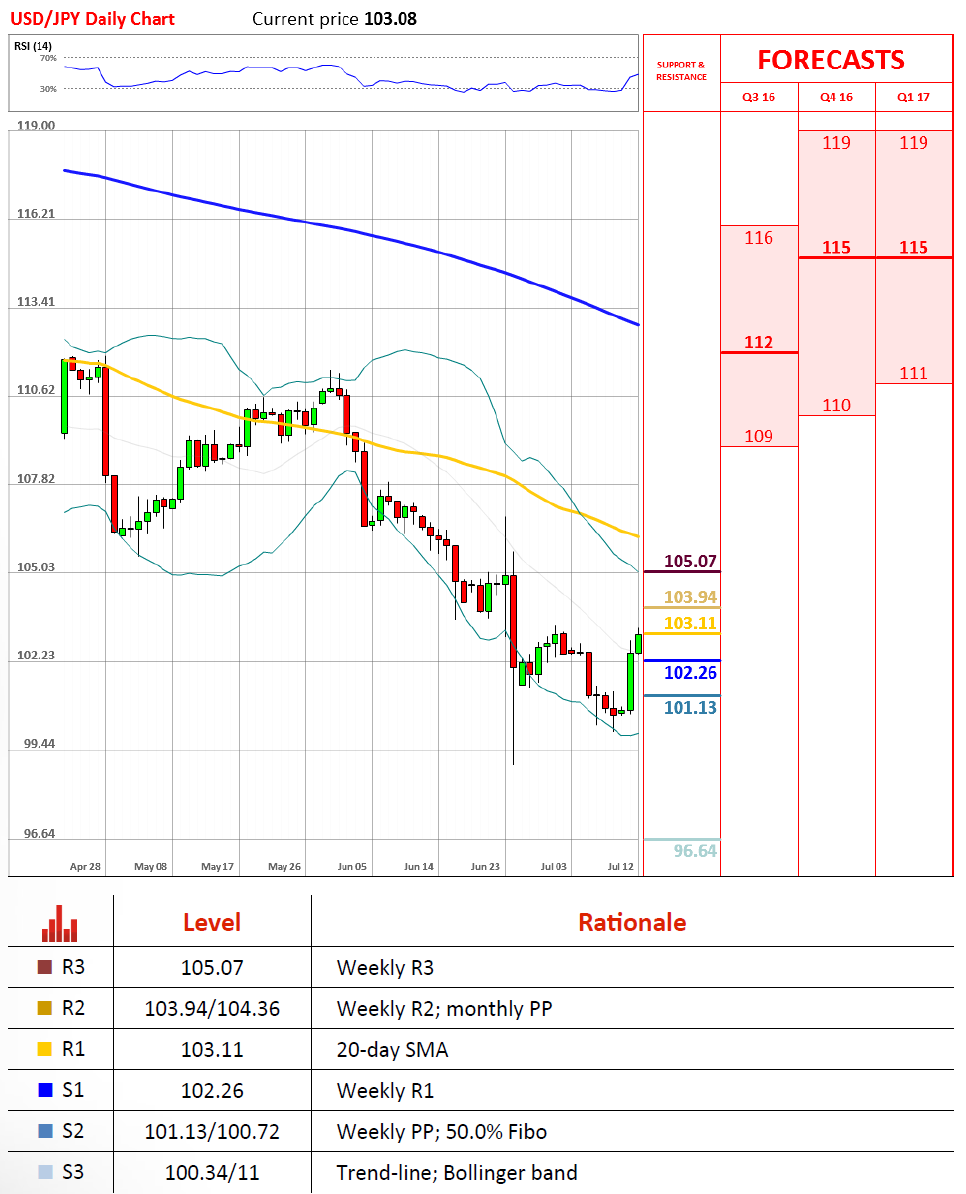The image size is (966, 1194).
Task: Click the May 17 date axis label
Action: pos(217,867)
